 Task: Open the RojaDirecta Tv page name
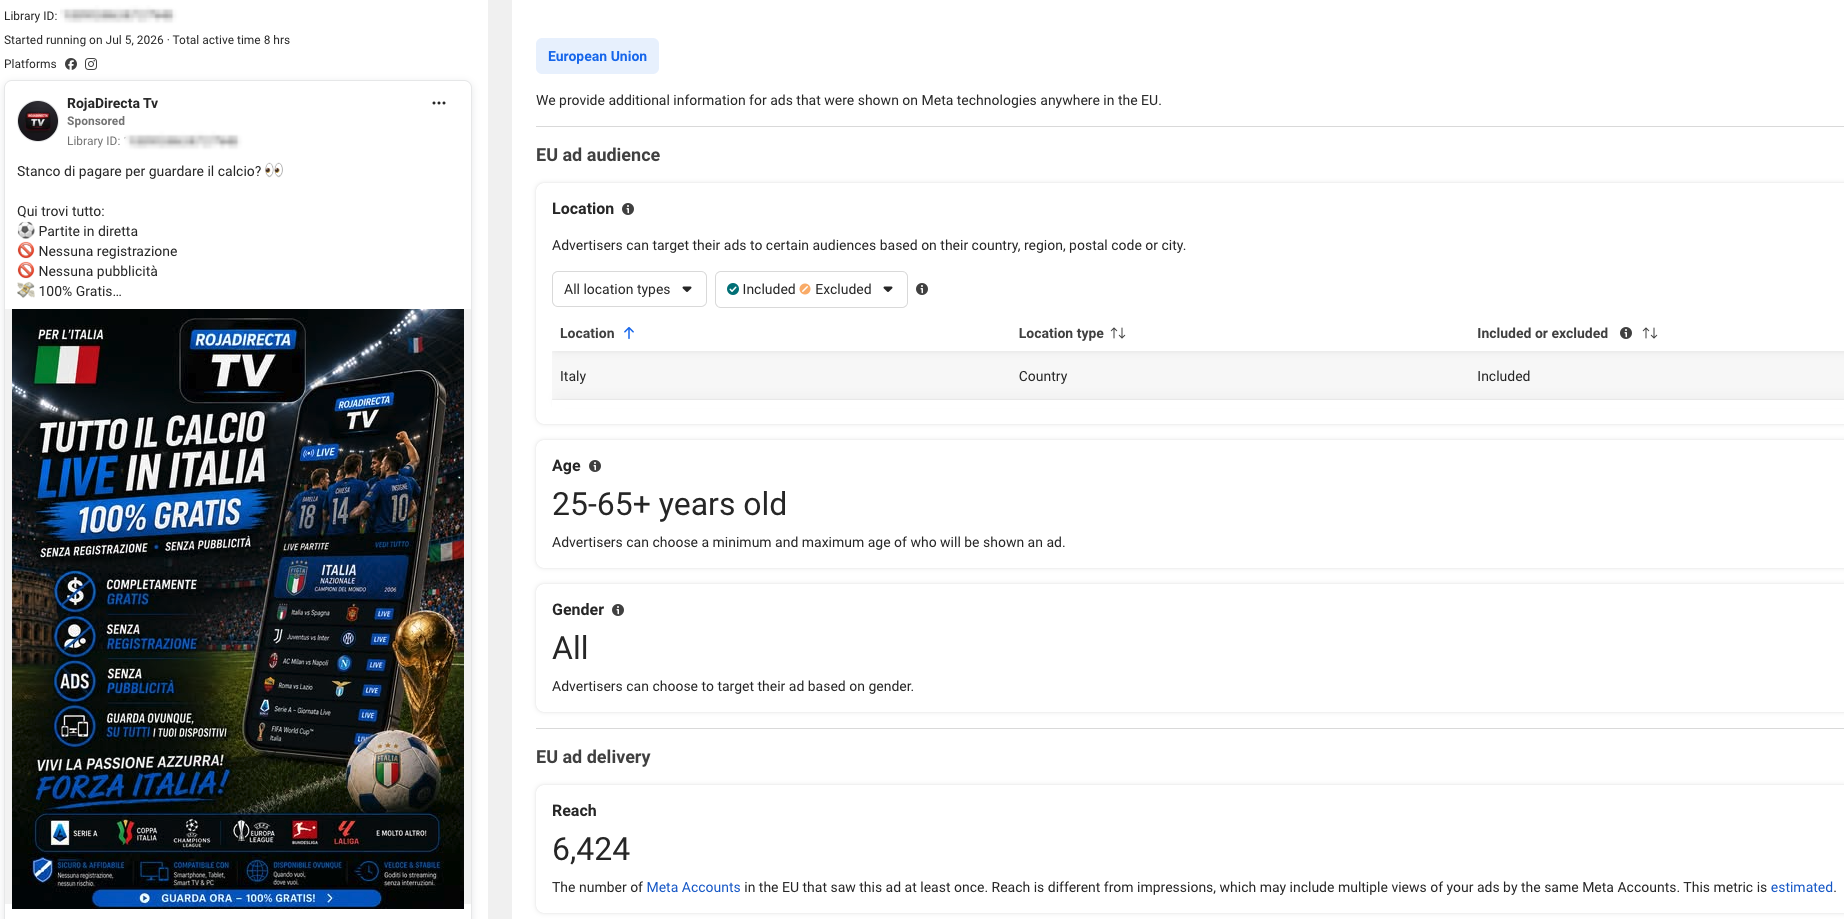[x=112, y=103]
